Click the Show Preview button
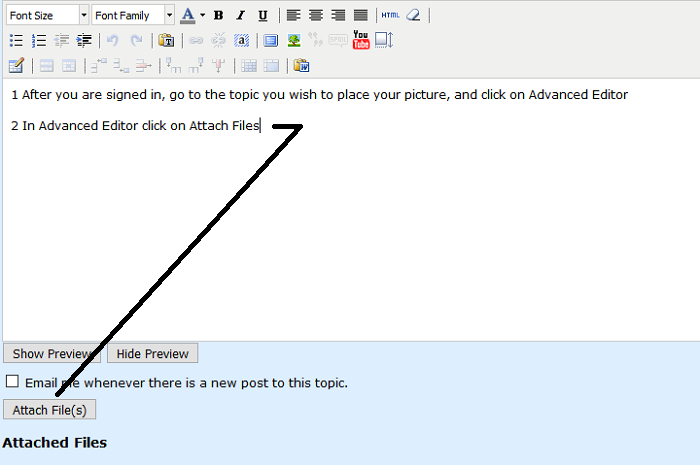The width and height of the screenshot is (700, 465). 52,353
